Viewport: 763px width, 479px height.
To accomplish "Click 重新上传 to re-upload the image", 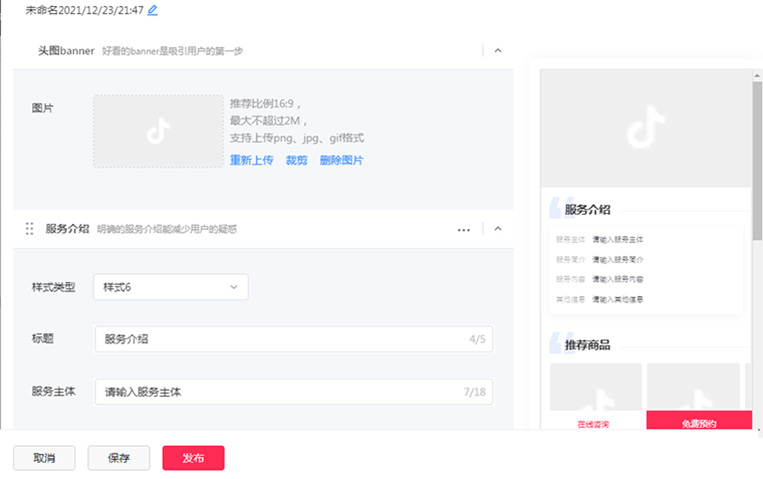I will tap(252, 160).
